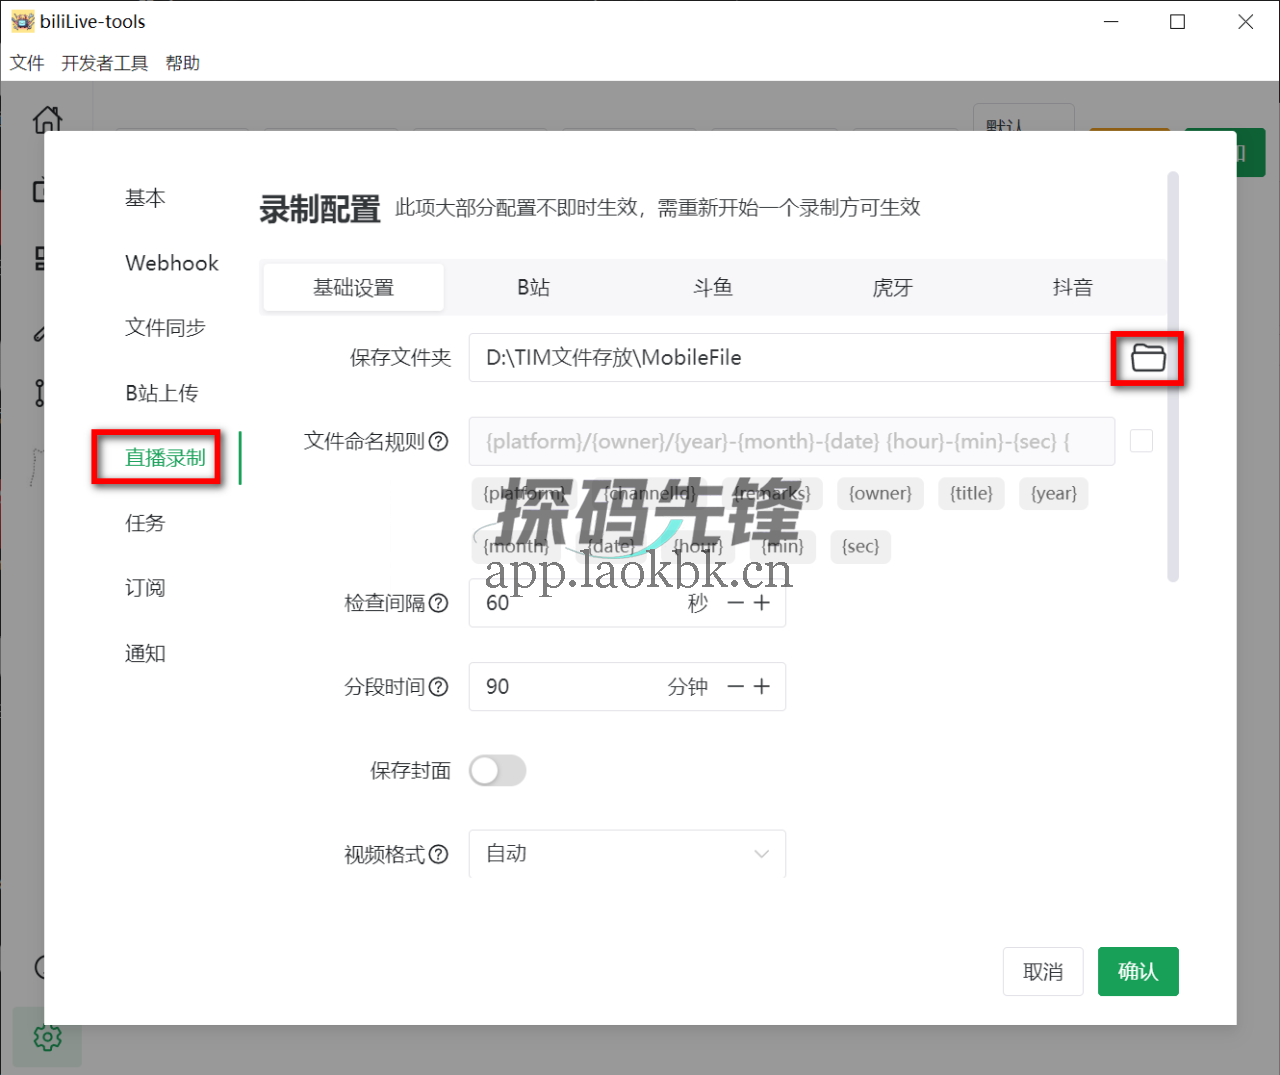1280x1075 pixels.
Task: Open the settings gear icon in left sidebar
Action: point(47,1037)
